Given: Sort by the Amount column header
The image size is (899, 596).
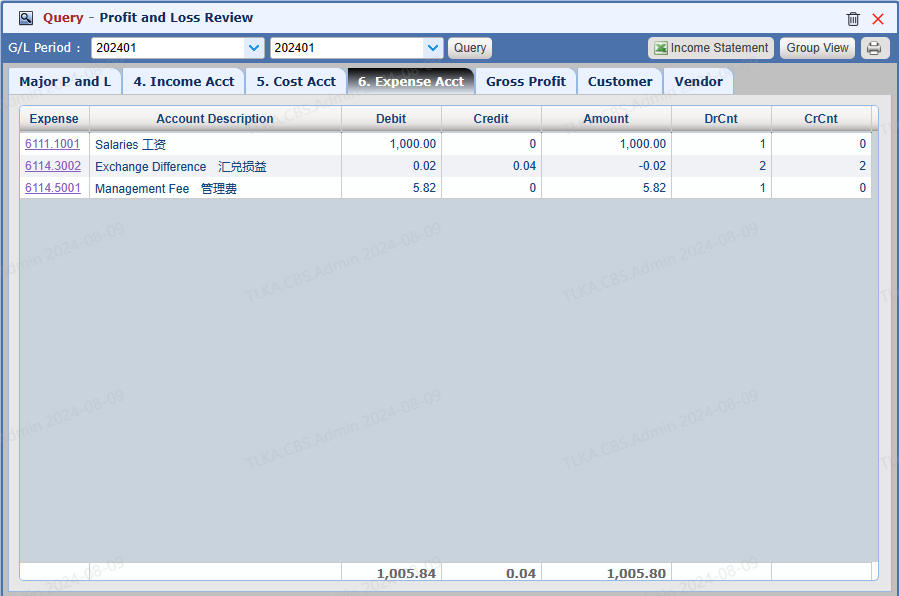Looking at the screenshot, I should tap(606, 119).
